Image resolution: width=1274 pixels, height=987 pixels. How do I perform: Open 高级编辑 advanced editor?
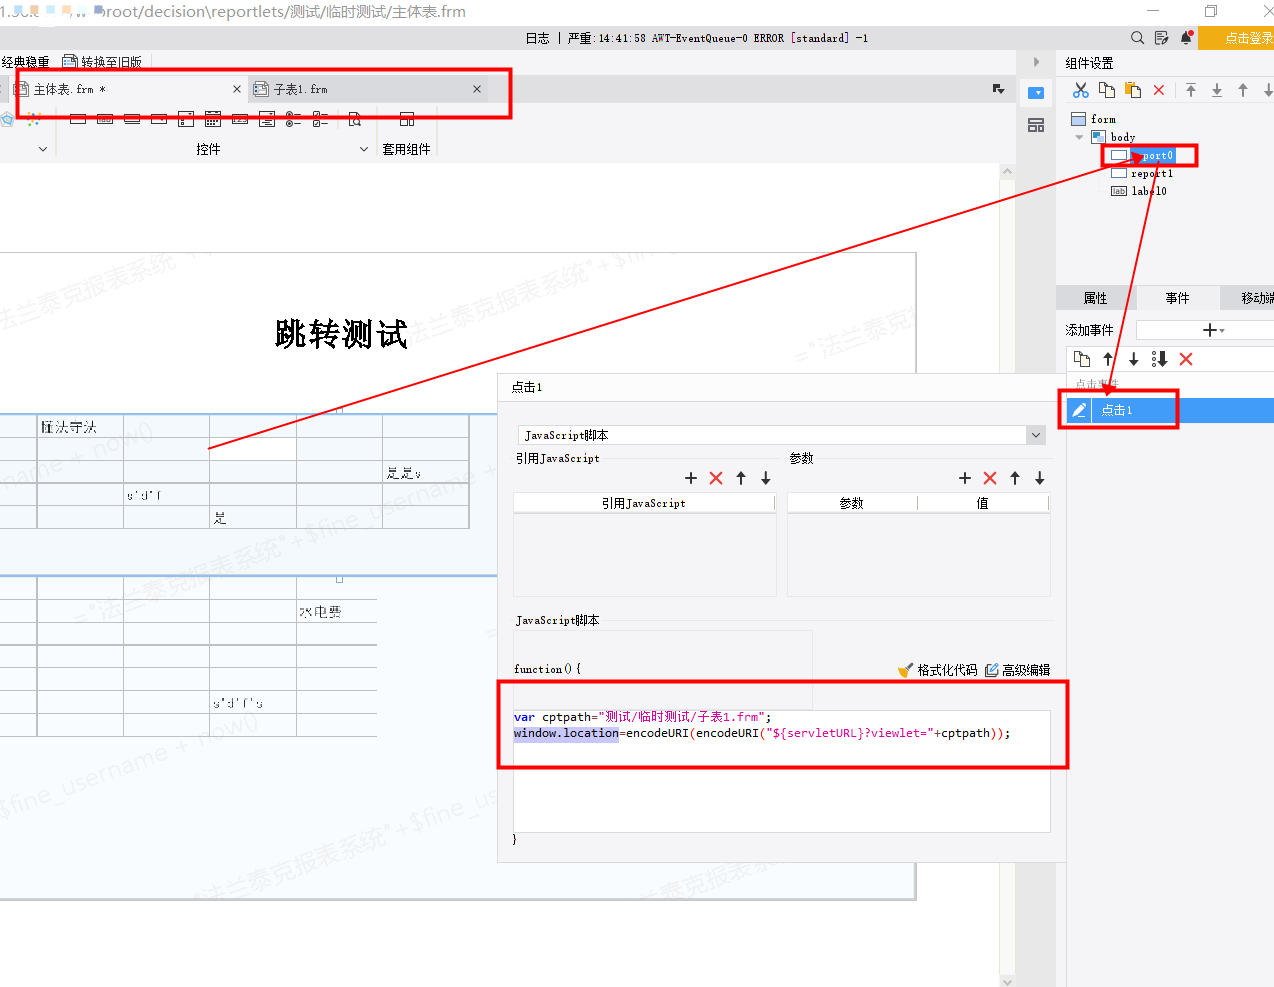[1017, 670]
